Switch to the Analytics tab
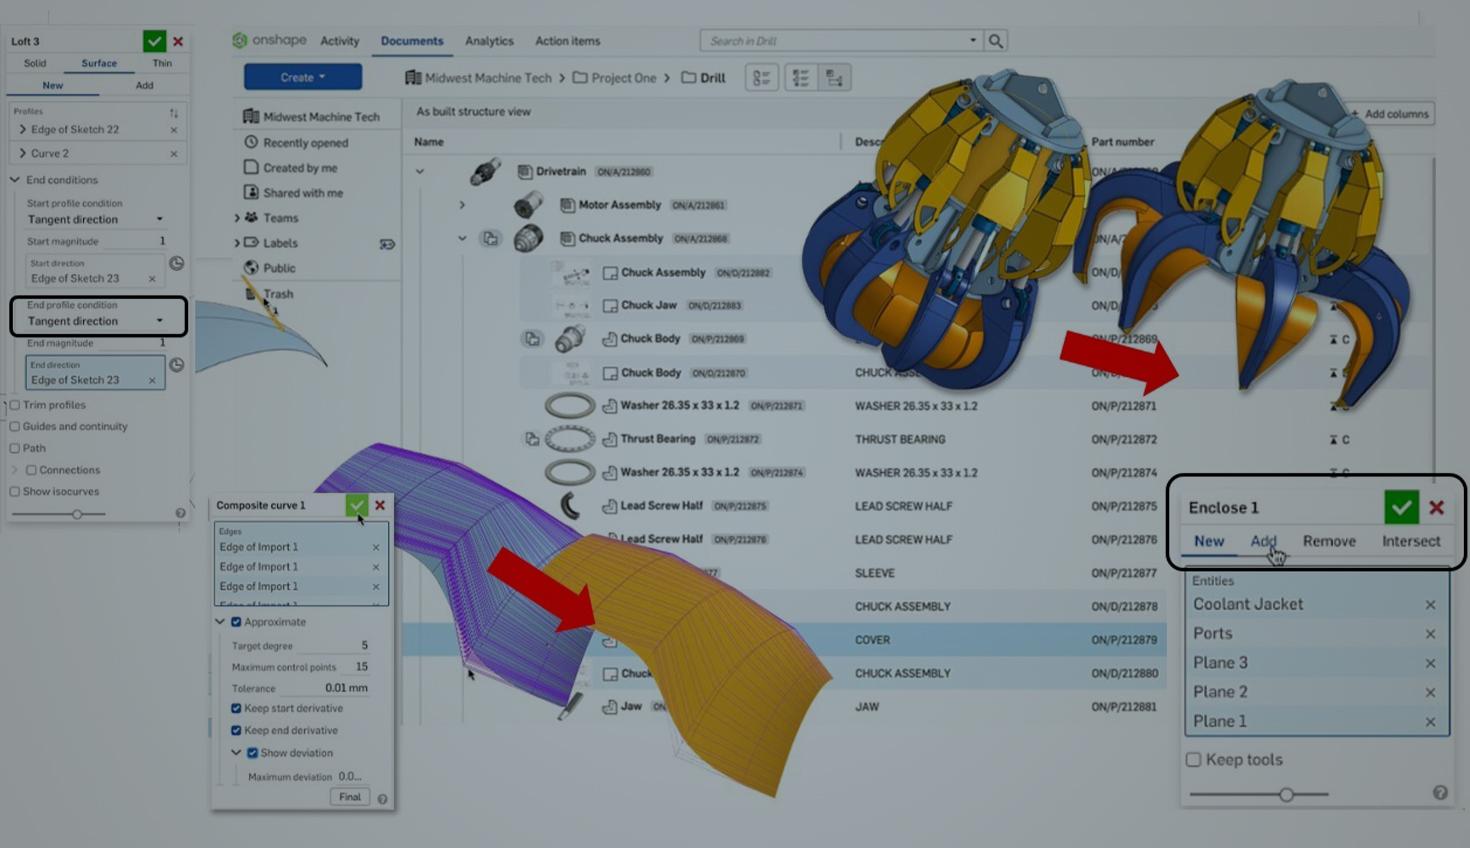 click(489, 41)
